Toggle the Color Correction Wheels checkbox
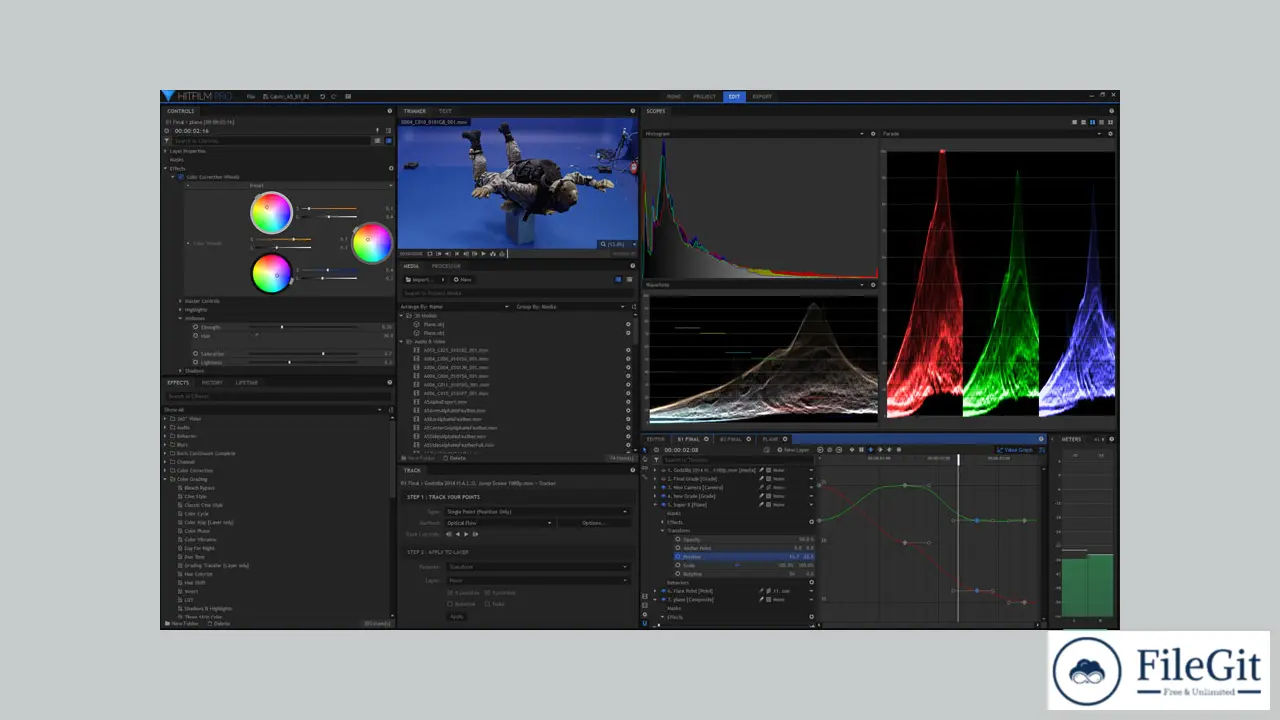This screenshot has height=720, width=1280. pos(181,177)
